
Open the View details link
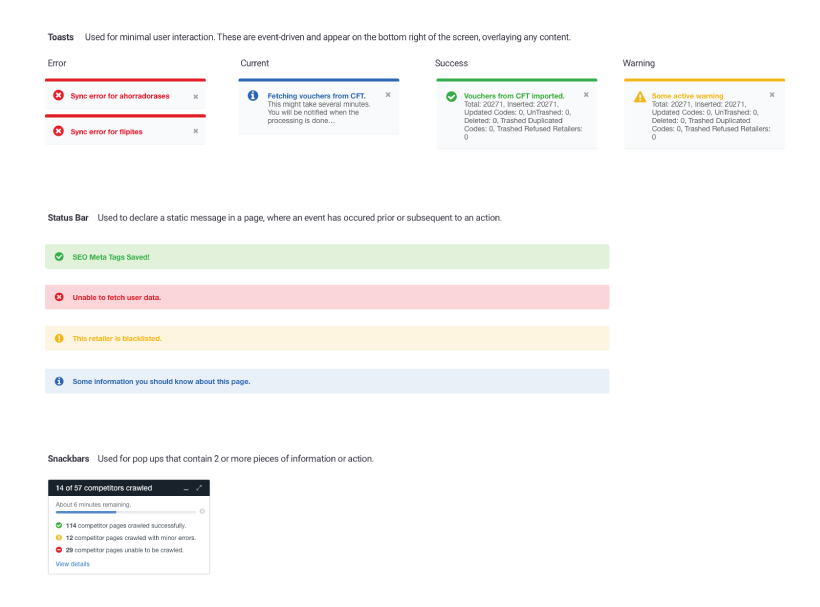pyautogui.click(x=73, y=564)
